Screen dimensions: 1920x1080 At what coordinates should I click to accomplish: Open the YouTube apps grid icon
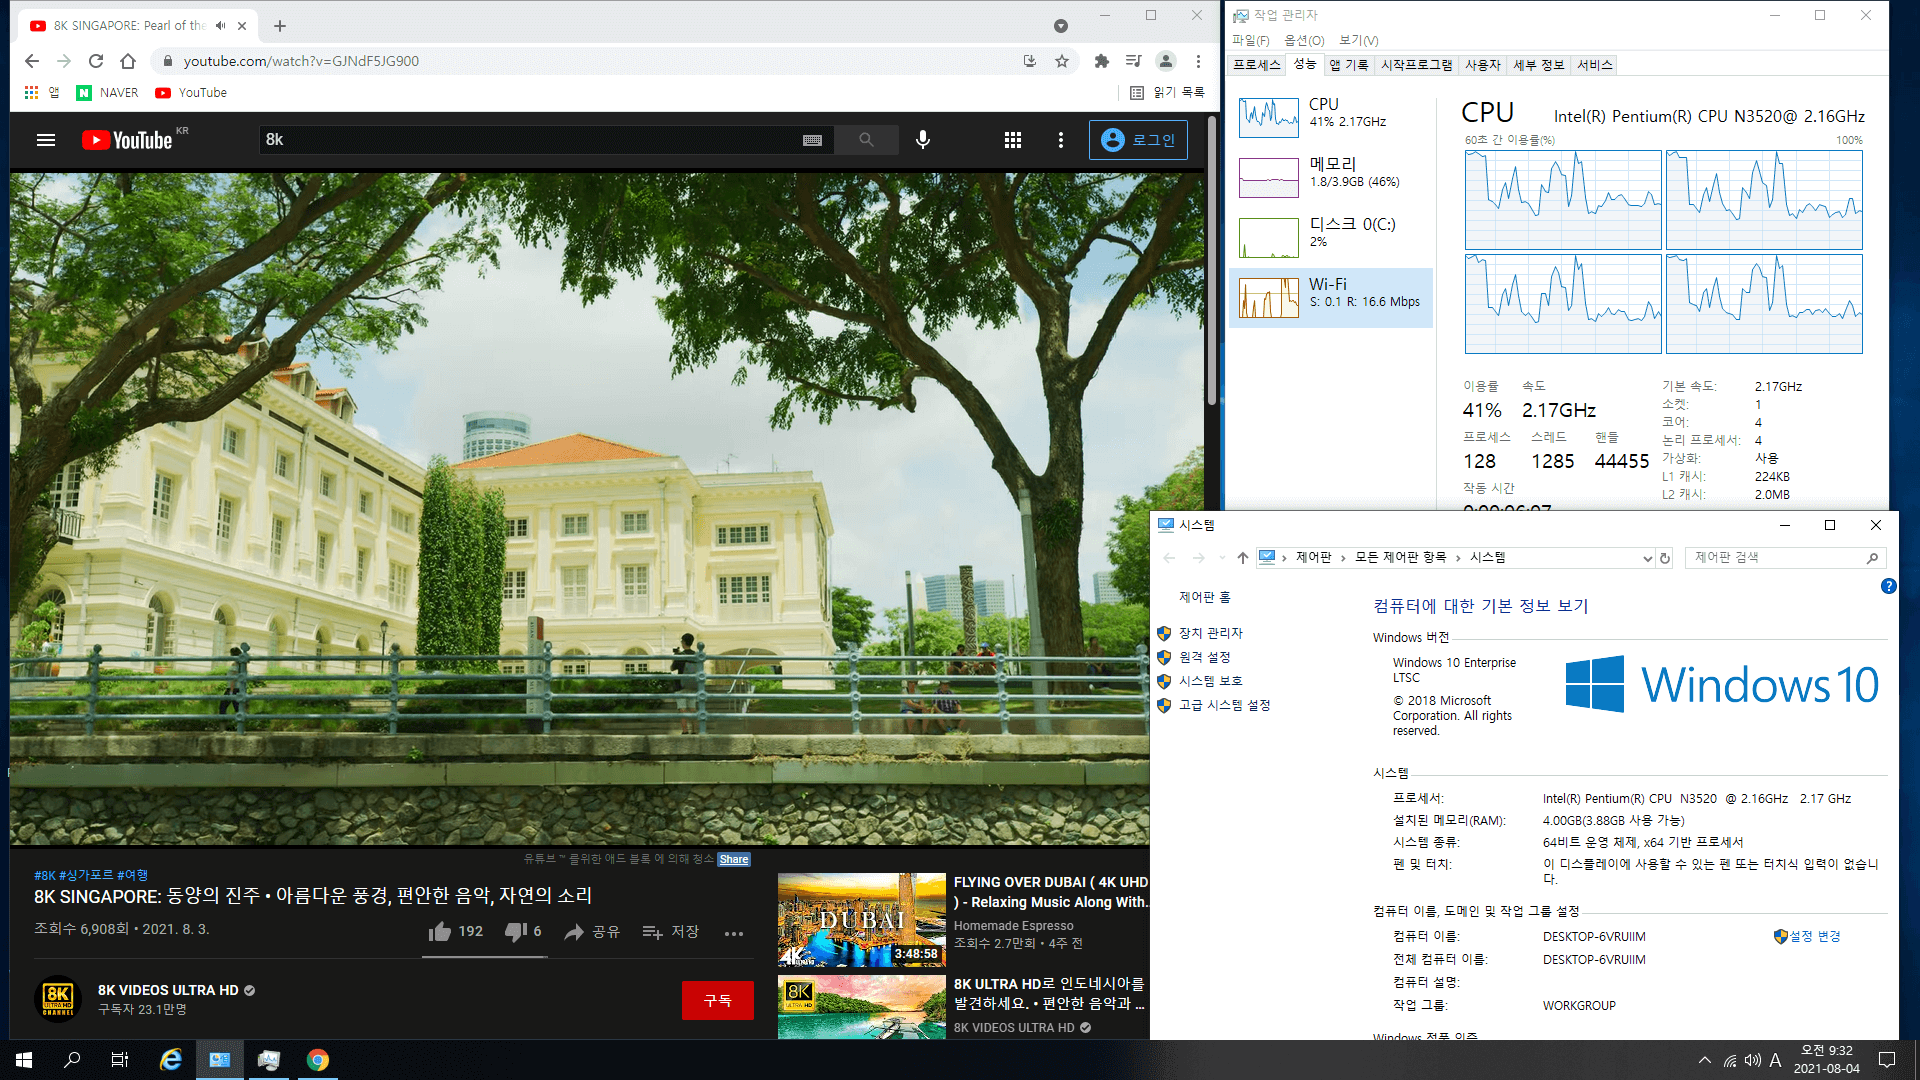point(1013,140)
